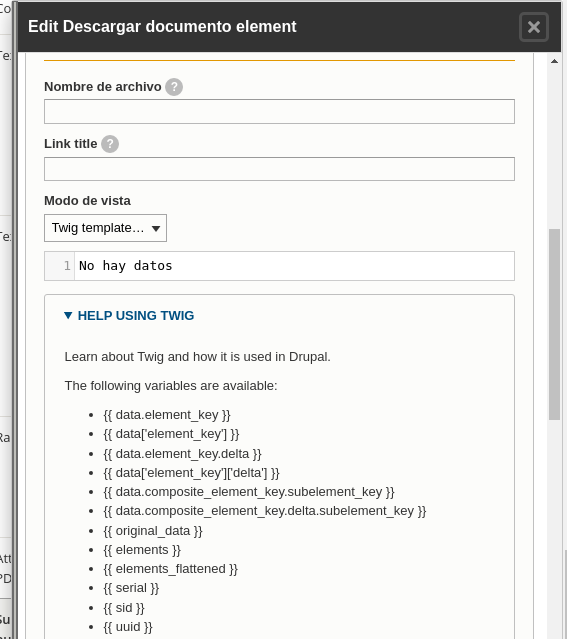The width and height of the screenshot is (567, 639).
Task: Click the dialog's vertical scrollbar thumb
Action: point(554,324)
